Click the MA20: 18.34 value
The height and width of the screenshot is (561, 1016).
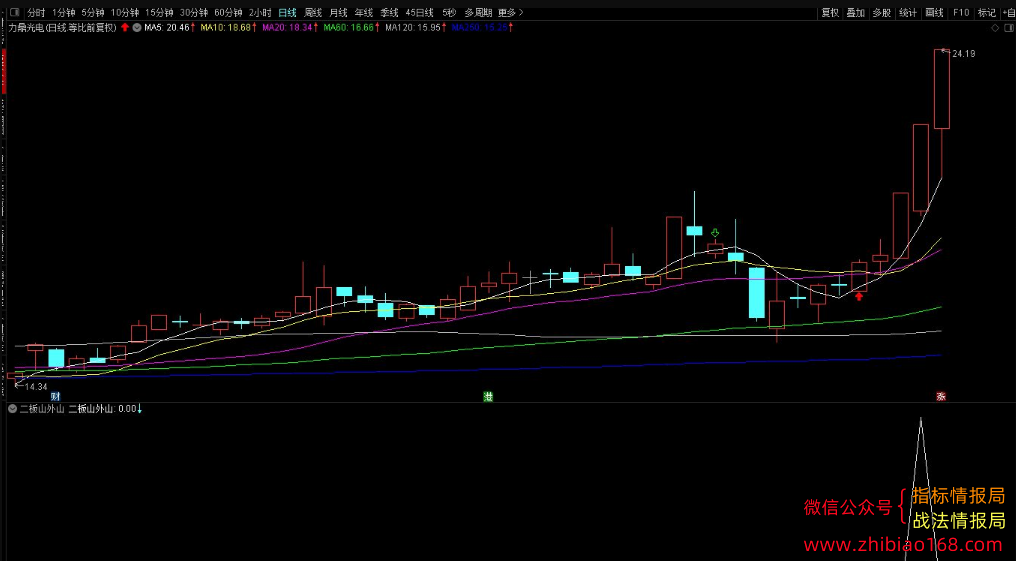[287, 27]
